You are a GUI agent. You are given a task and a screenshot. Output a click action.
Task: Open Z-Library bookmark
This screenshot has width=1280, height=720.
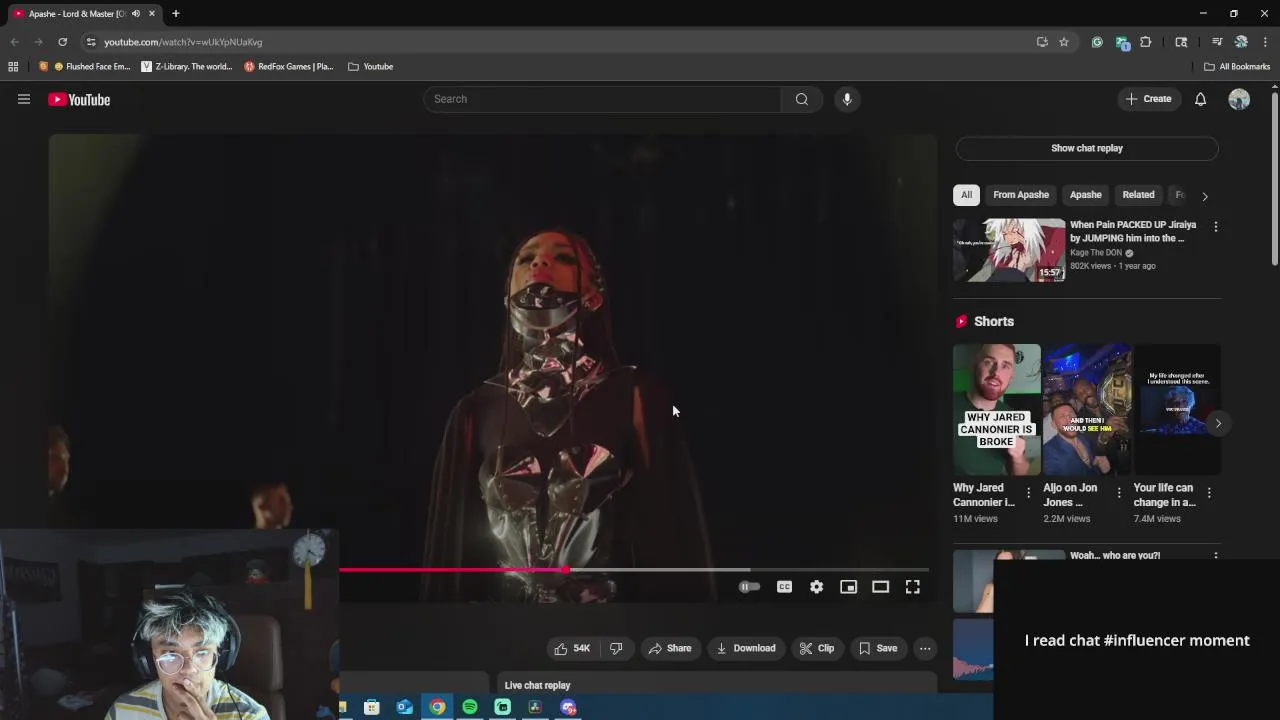coord(186,67)
